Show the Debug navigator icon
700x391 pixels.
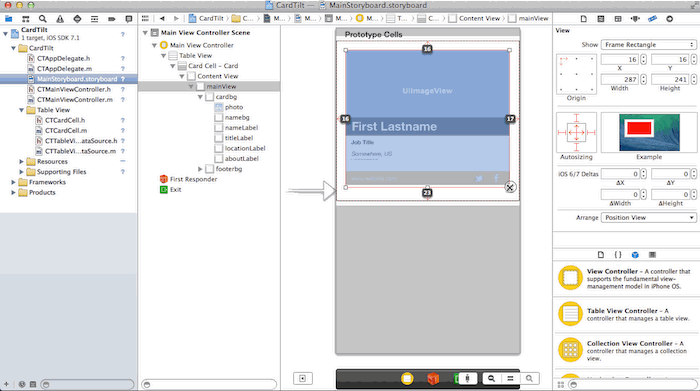tap(94, 19)
